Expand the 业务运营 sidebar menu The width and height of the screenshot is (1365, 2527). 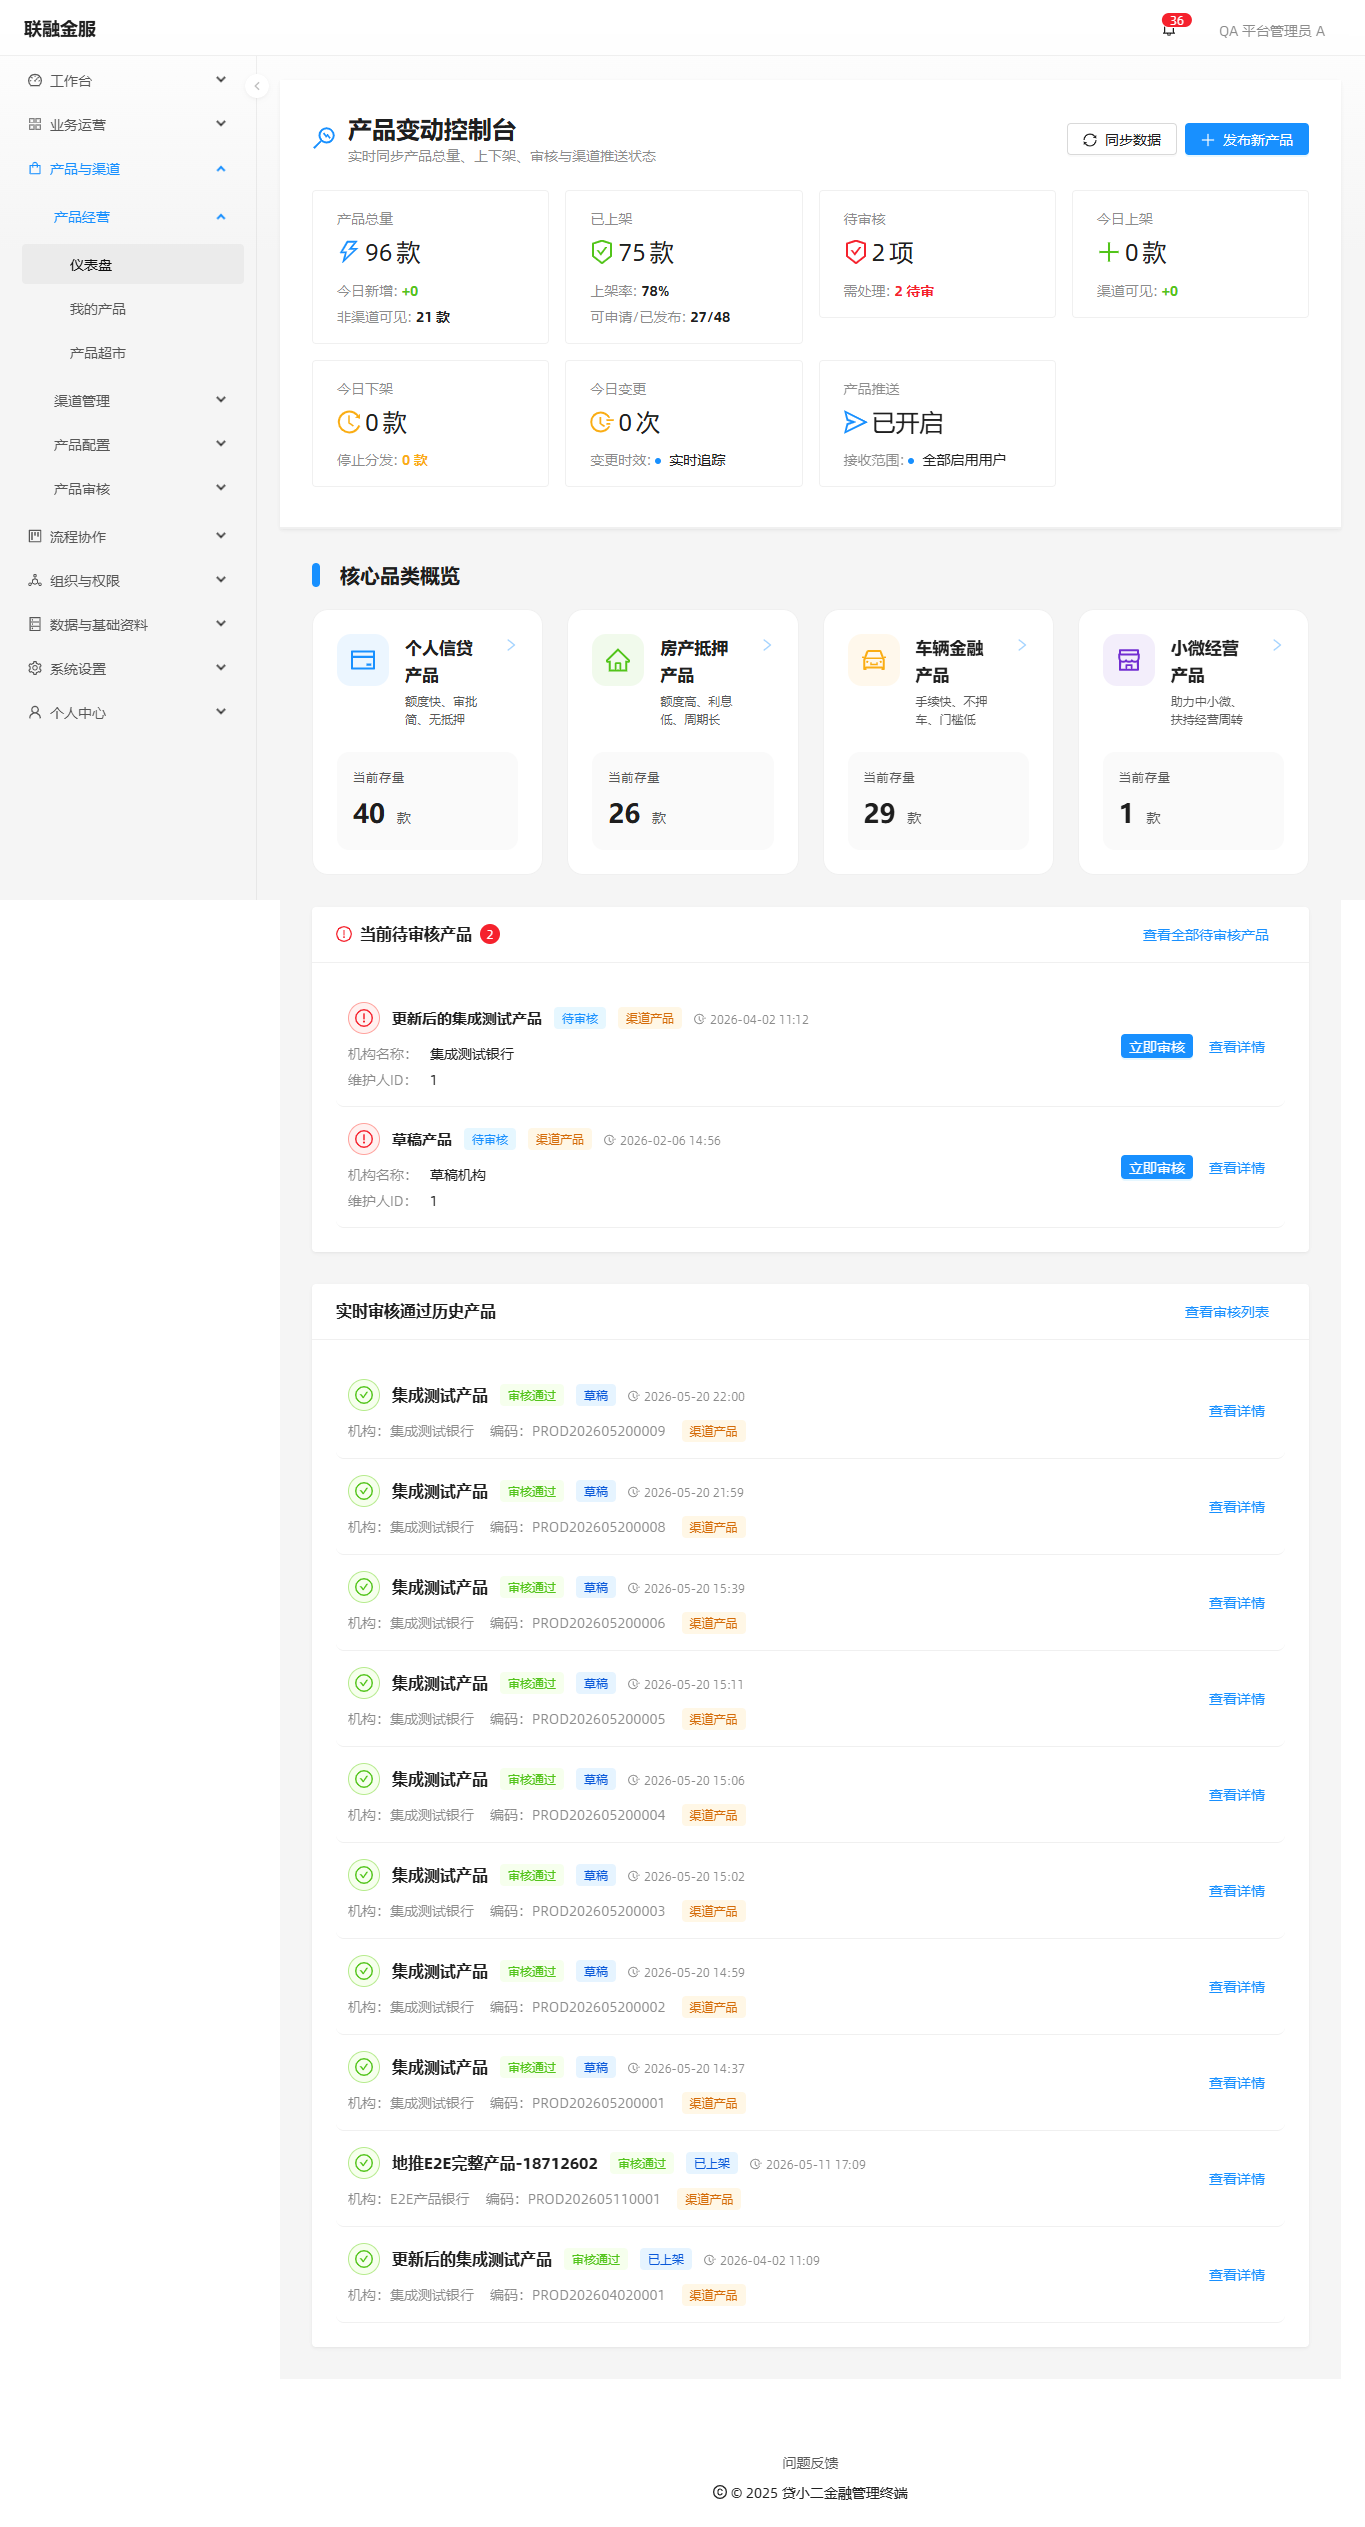[128, 124]
